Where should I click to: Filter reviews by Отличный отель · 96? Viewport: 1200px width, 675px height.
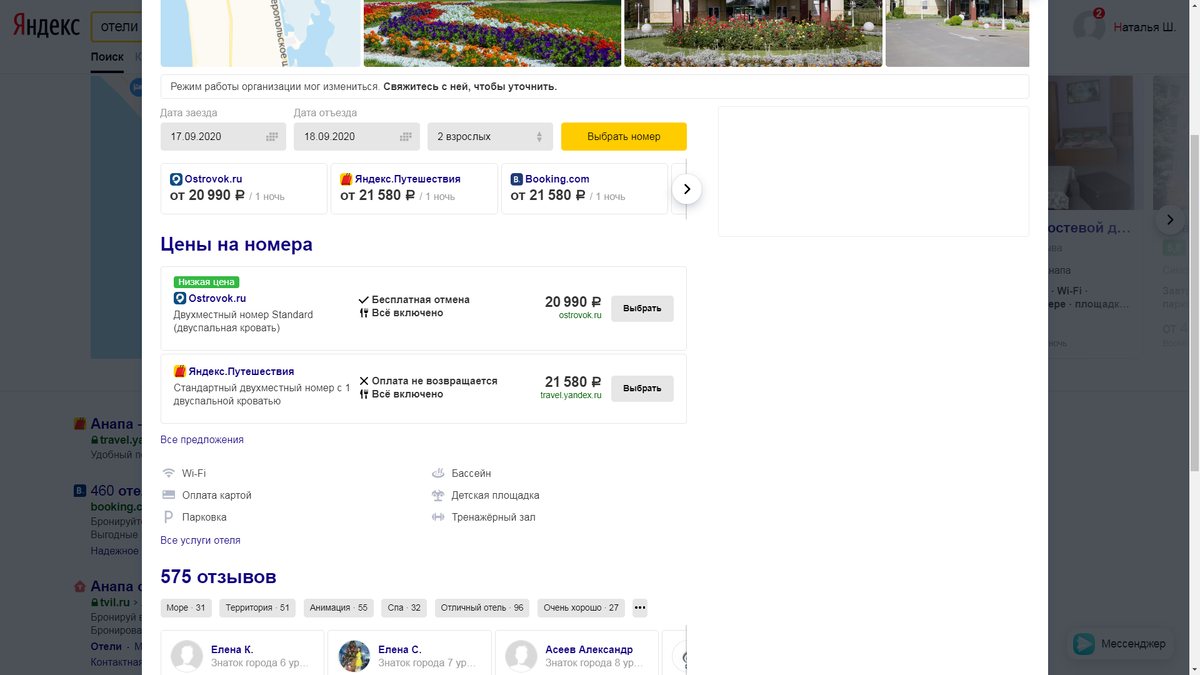click(482, 608)
